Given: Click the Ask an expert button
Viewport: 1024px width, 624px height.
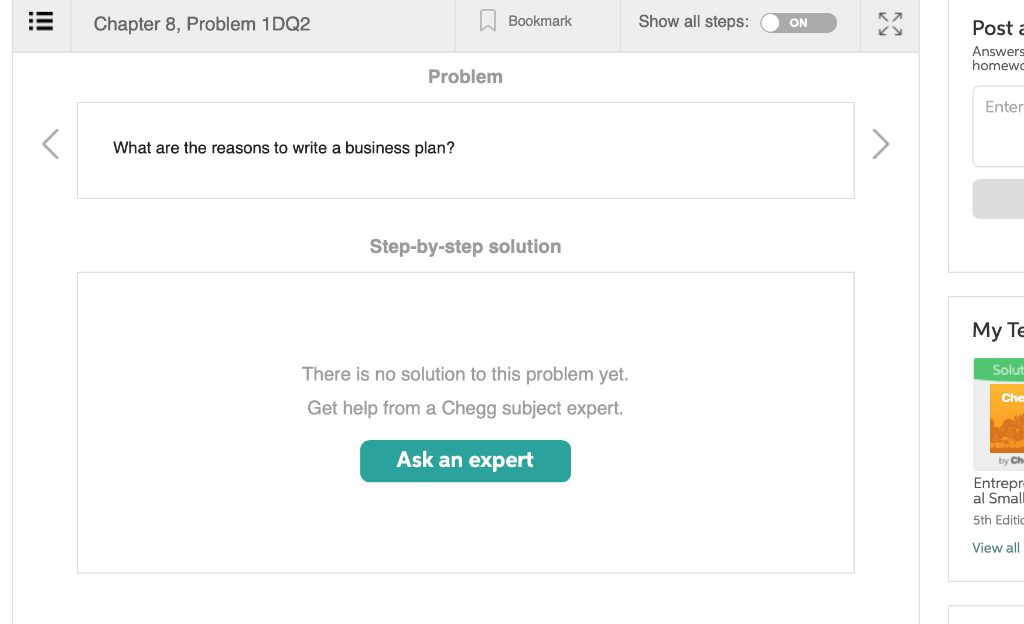Looking at the screenshot, I should tap(465, 461).
